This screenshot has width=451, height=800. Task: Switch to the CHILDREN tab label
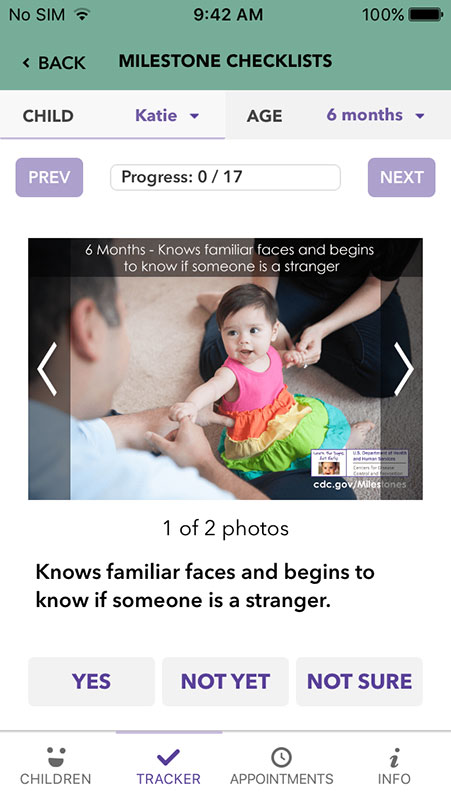tap(56, 779)
